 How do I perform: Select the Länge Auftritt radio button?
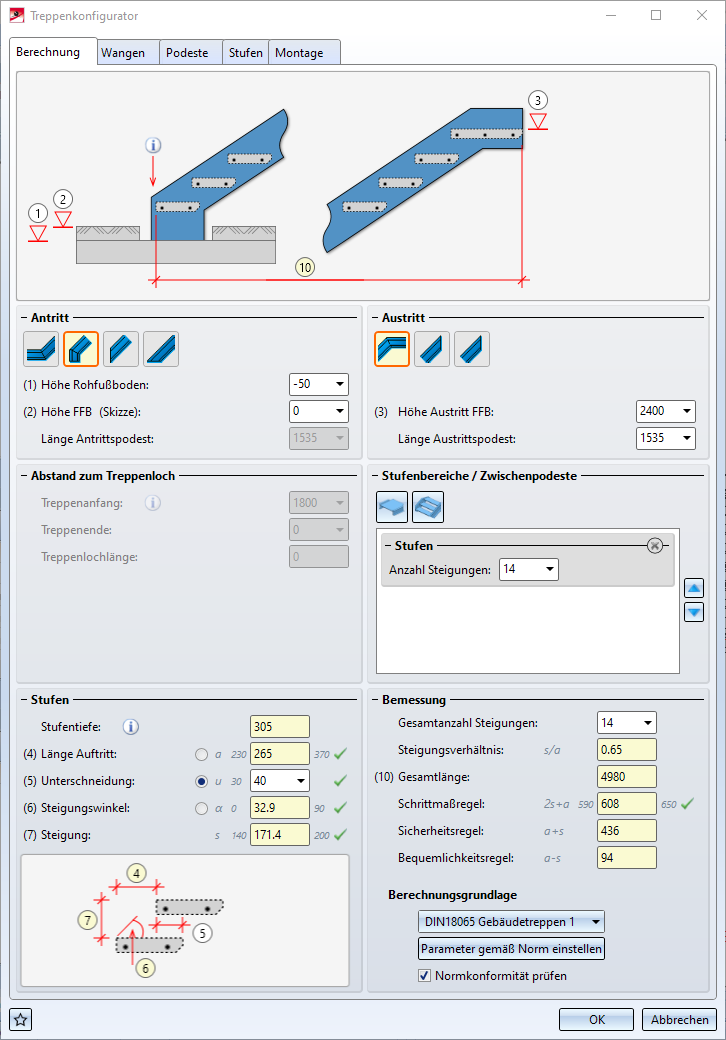coord(202,754)
